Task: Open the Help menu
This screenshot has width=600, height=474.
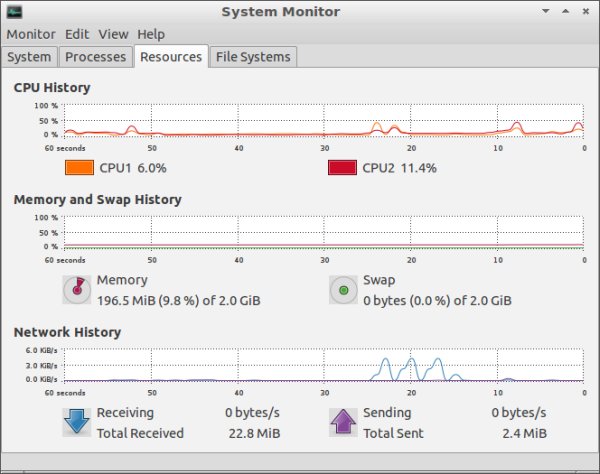Action: pyautogui.click(x=151, y=34)
